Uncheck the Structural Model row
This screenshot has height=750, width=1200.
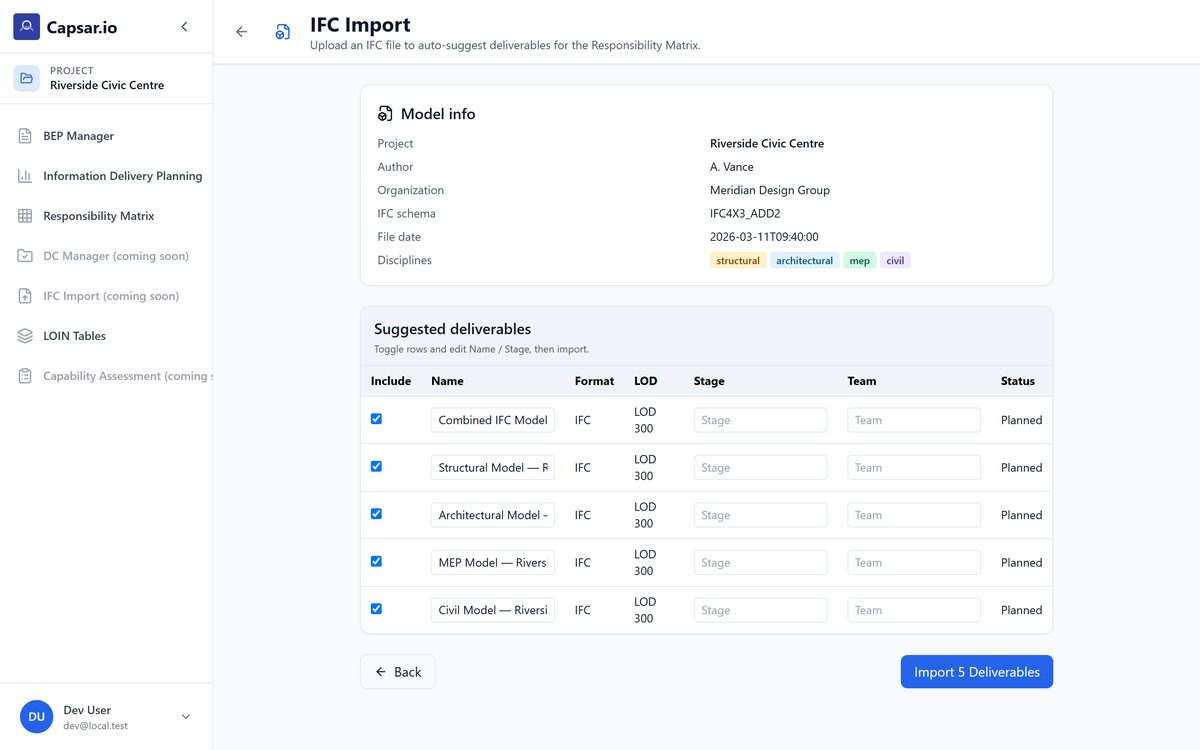point(376,466)
